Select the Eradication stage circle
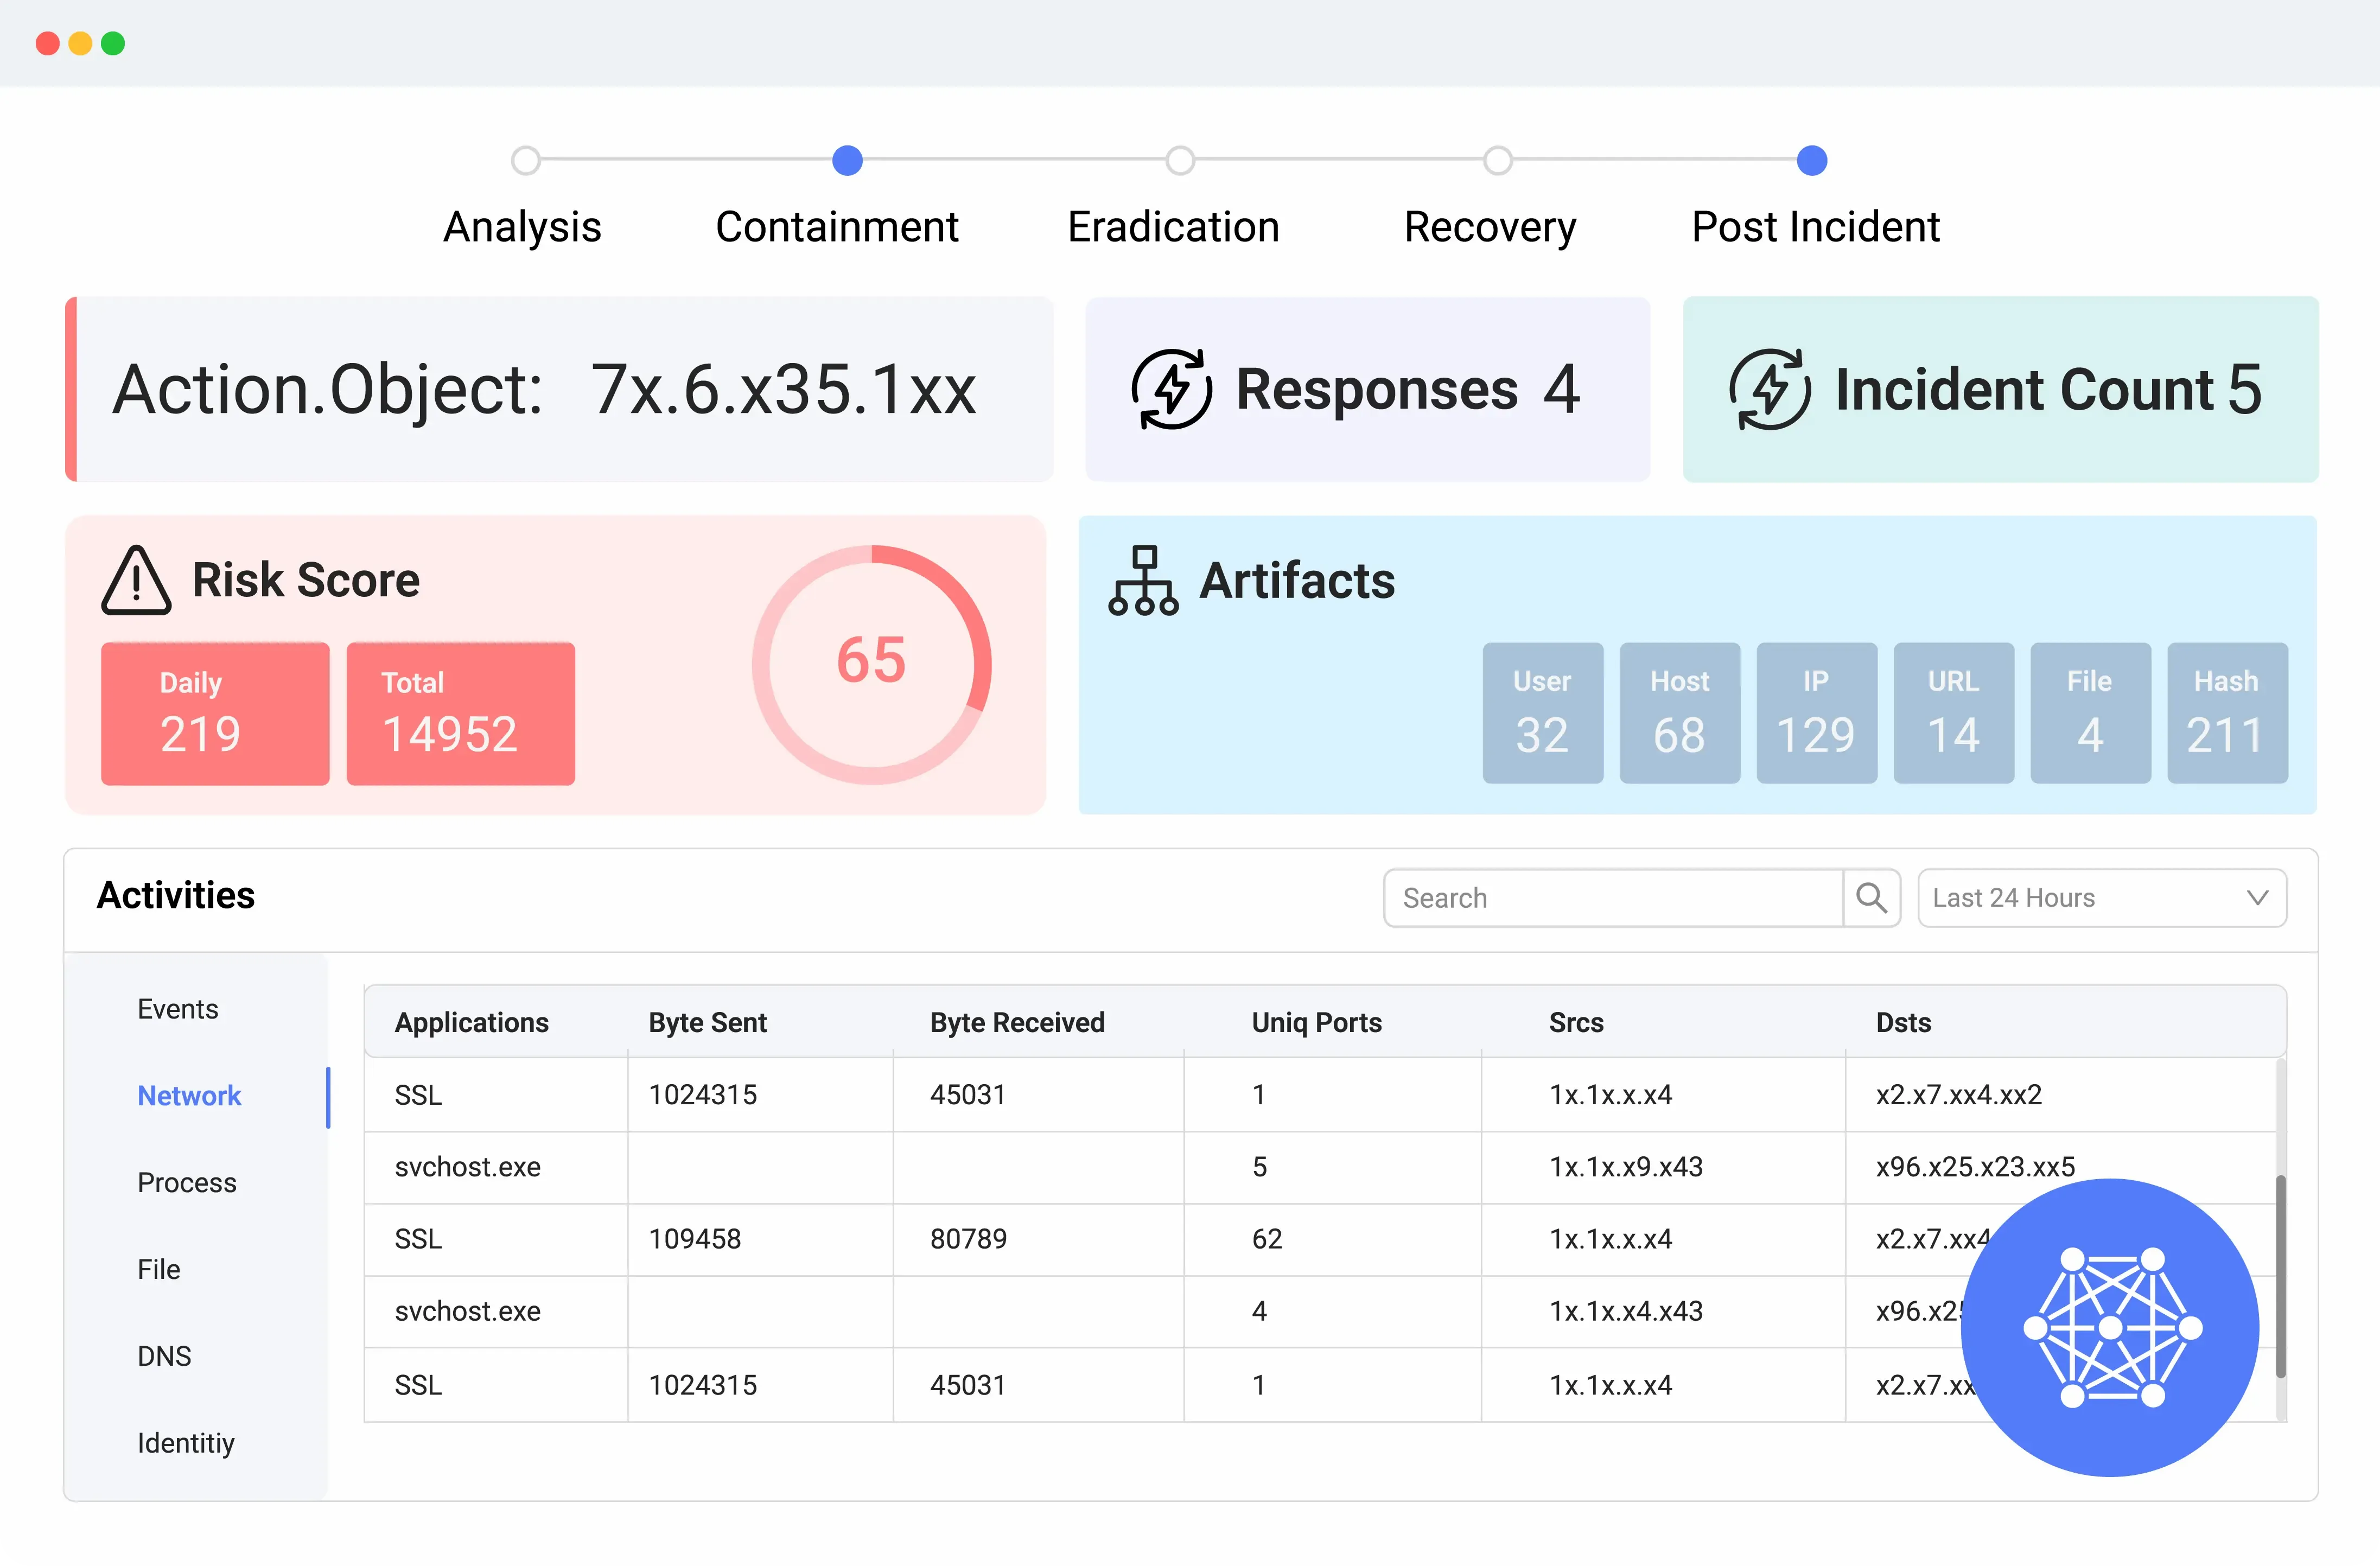 pyautogui.click(x=1180, y=161)
